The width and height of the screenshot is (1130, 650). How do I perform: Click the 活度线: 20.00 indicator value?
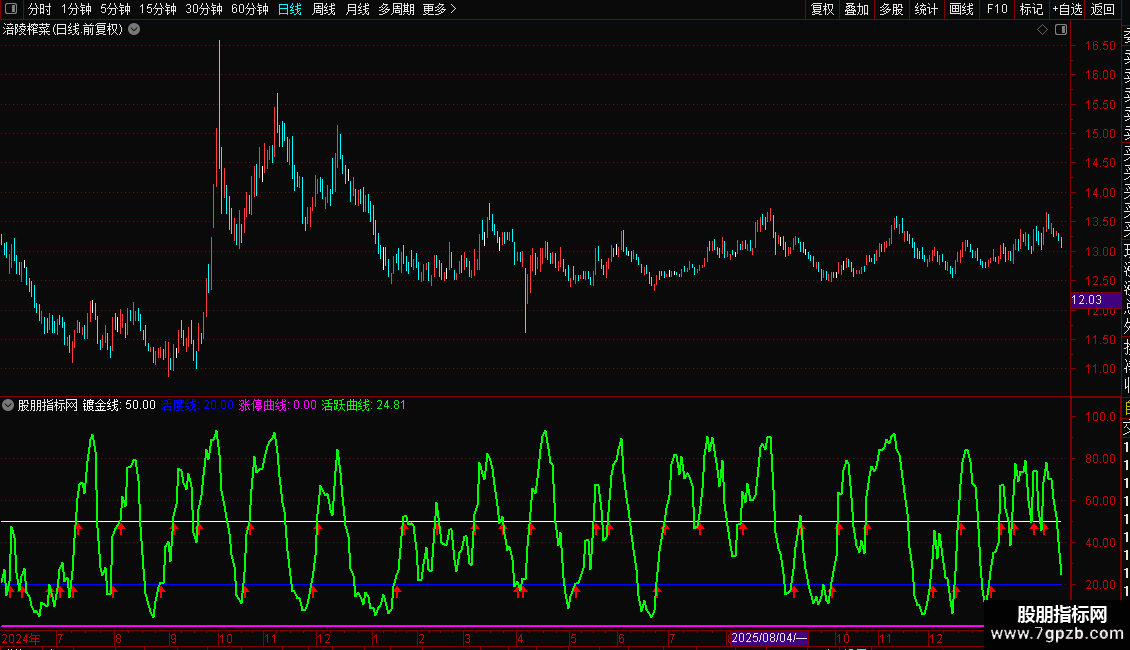pyautogui.click(x=197, y=405)
